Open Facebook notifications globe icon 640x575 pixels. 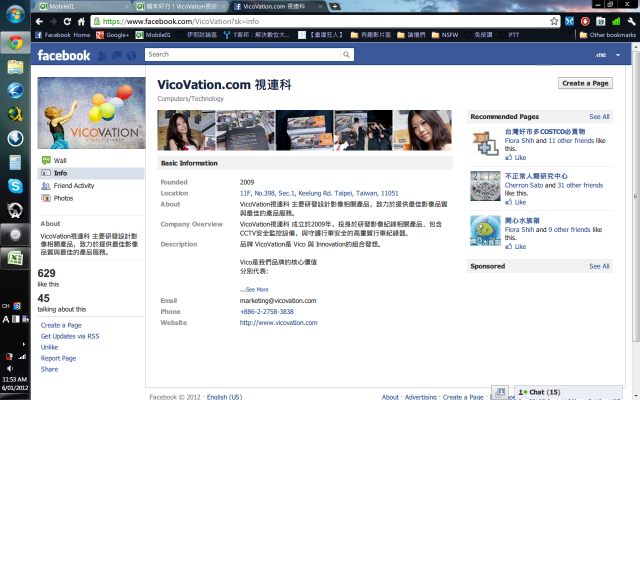131,56
